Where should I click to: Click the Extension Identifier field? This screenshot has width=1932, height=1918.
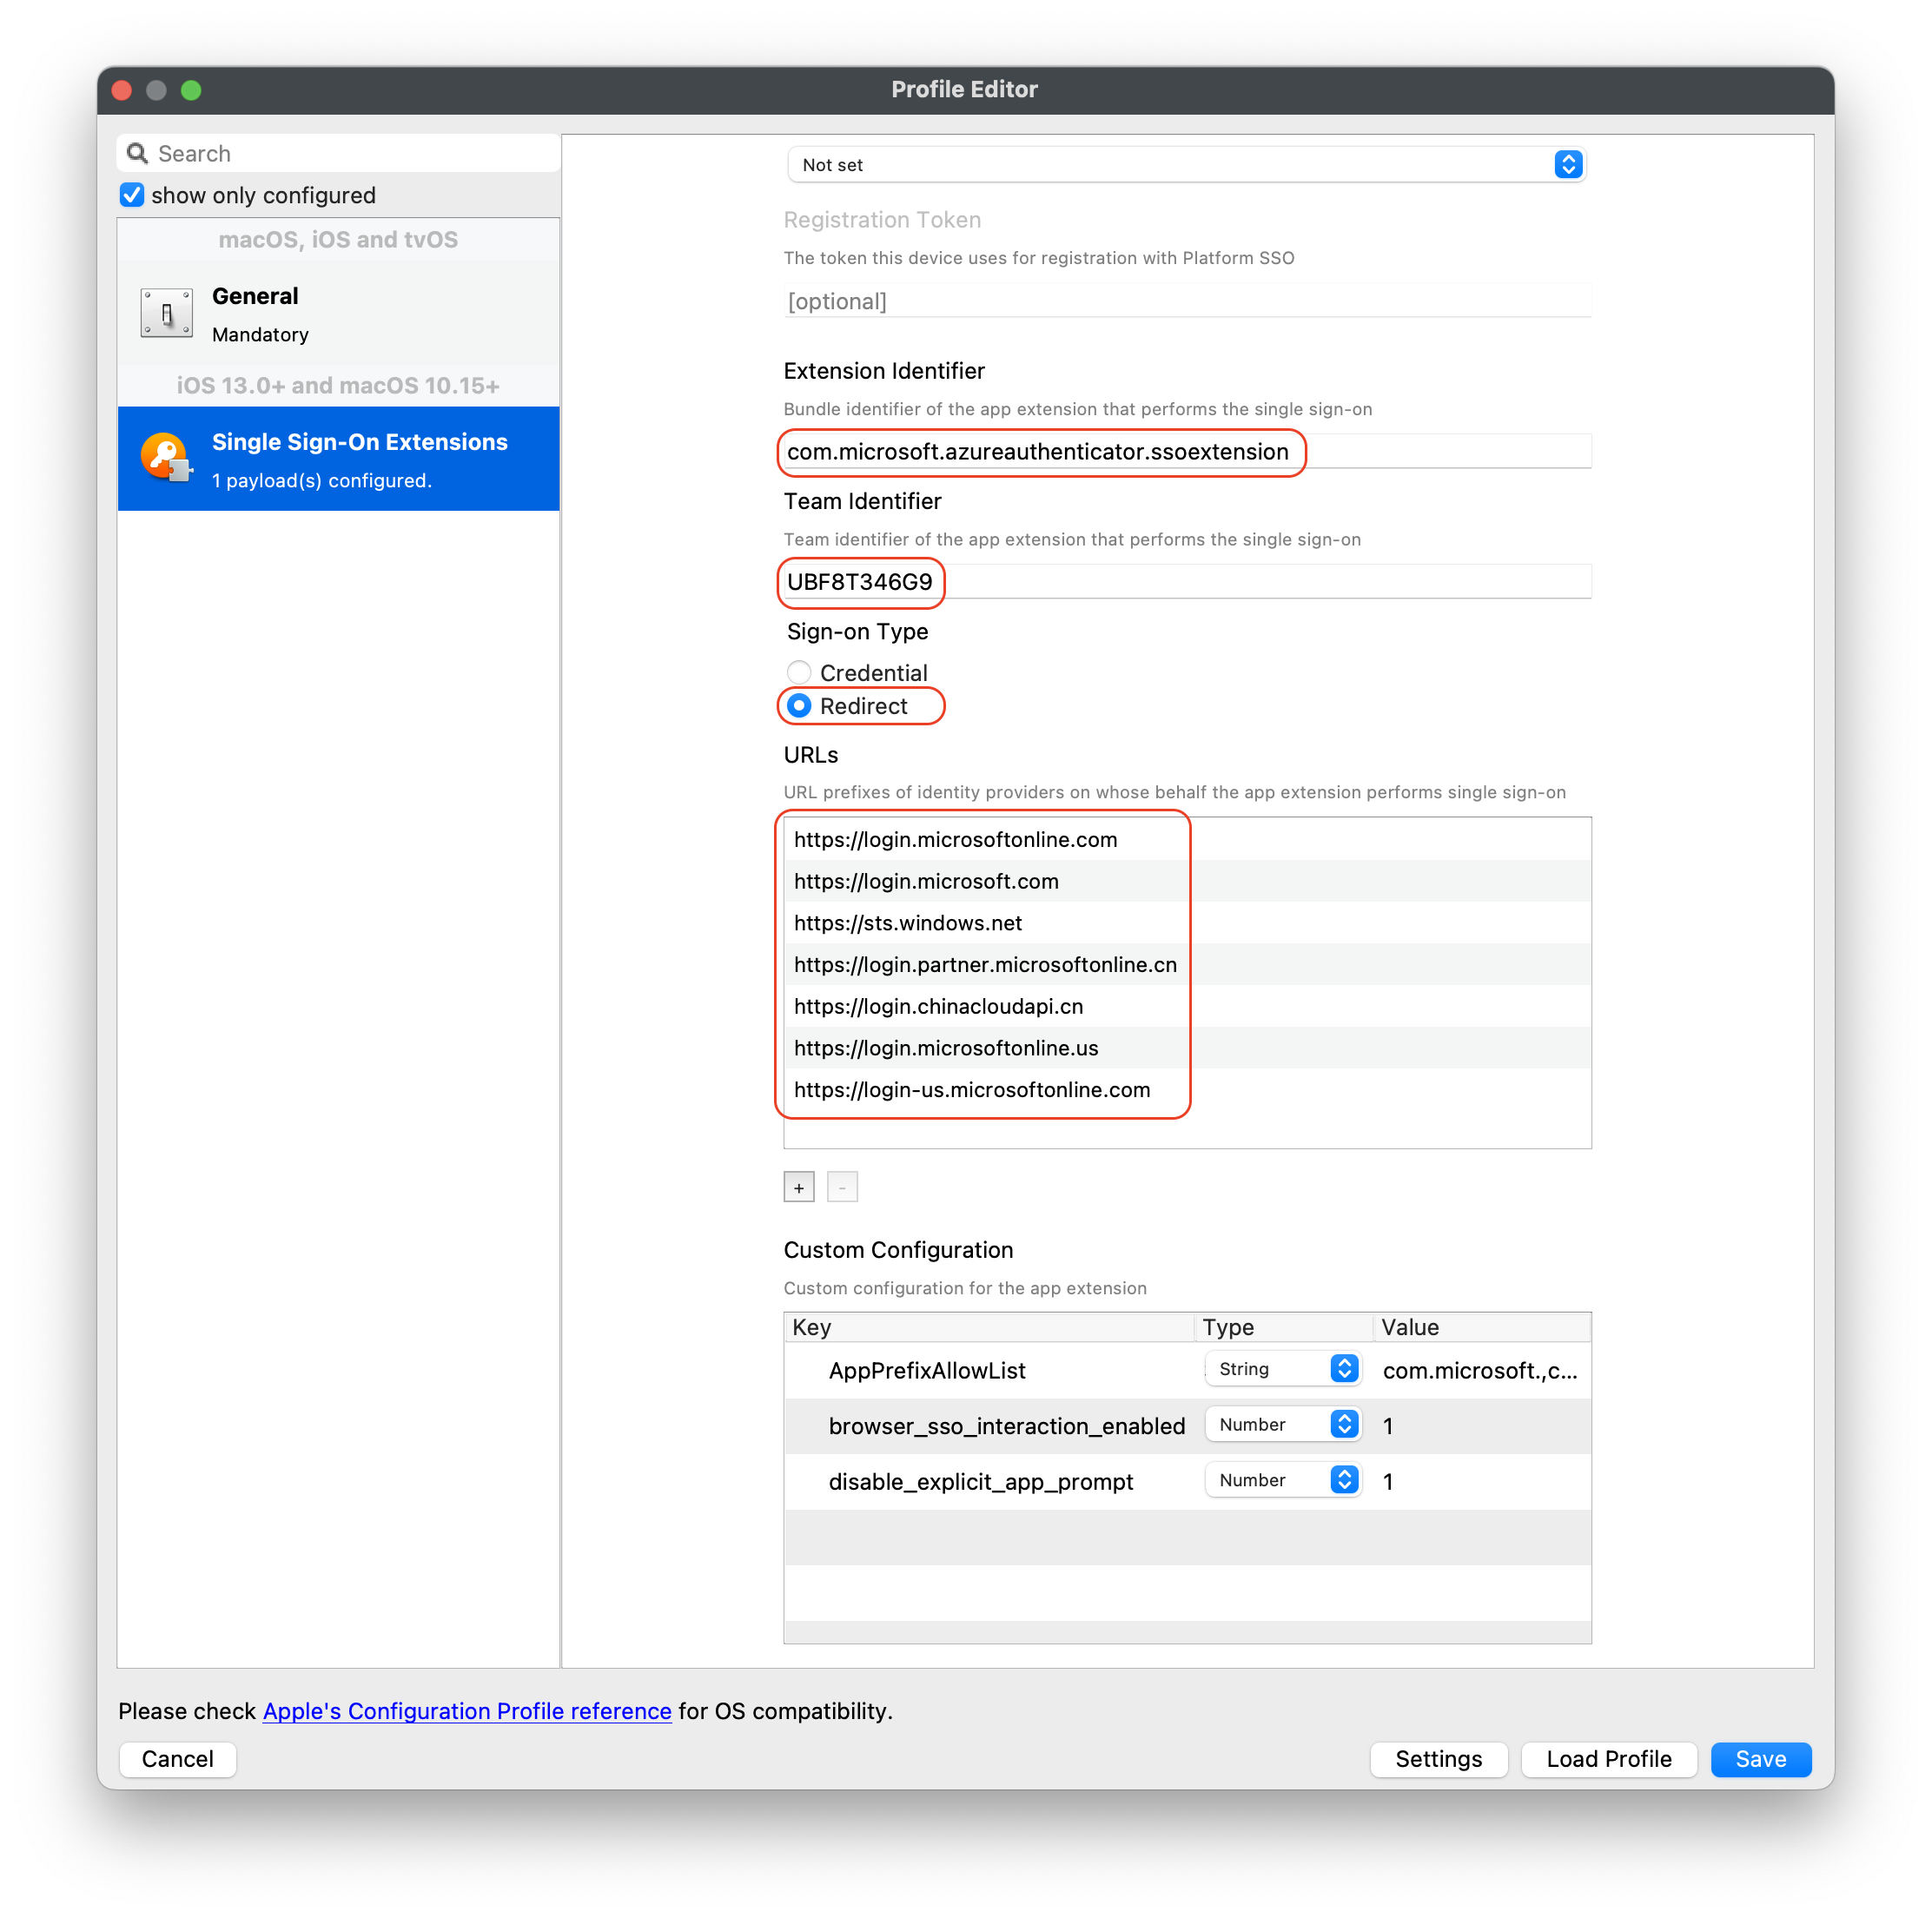[x=1187, y=452]
